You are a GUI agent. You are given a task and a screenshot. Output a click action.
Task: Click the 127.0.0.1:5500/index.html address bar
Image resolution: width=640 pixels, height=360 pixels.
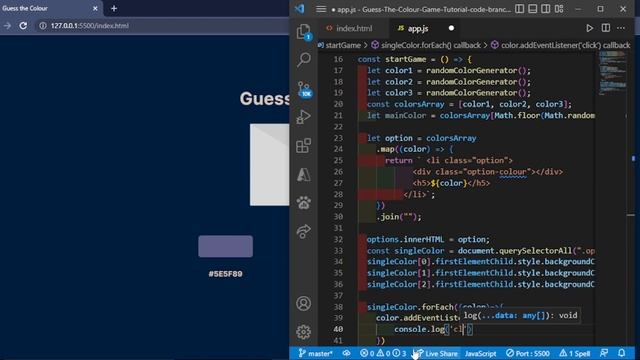coord(89,26)
